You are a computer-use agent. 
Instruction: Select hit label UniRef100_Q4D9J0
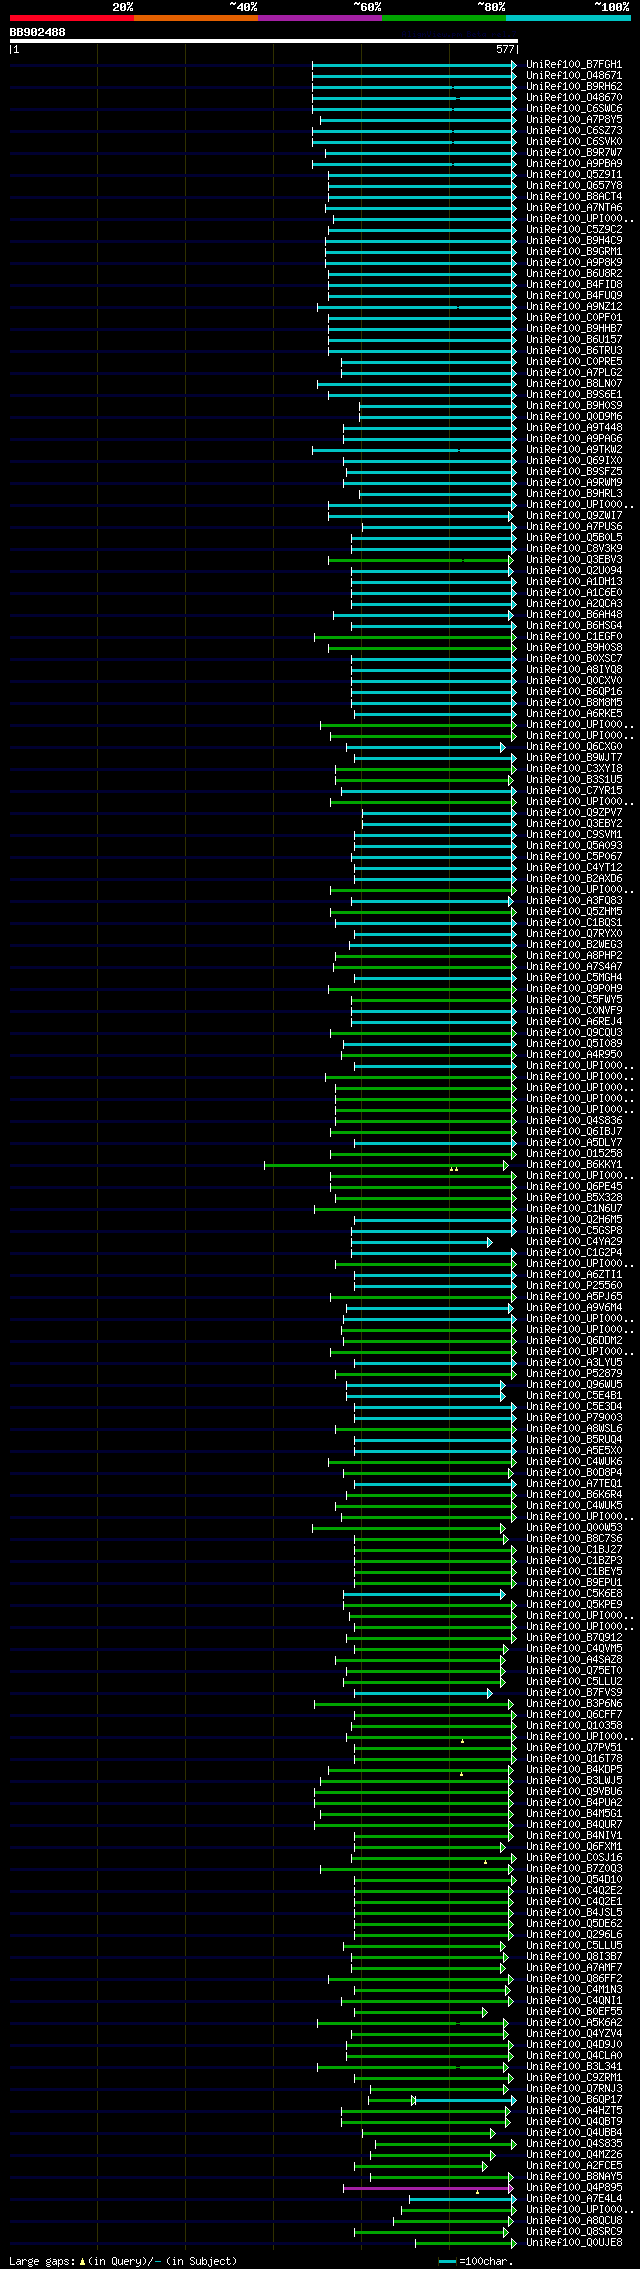coord(574,2044)
